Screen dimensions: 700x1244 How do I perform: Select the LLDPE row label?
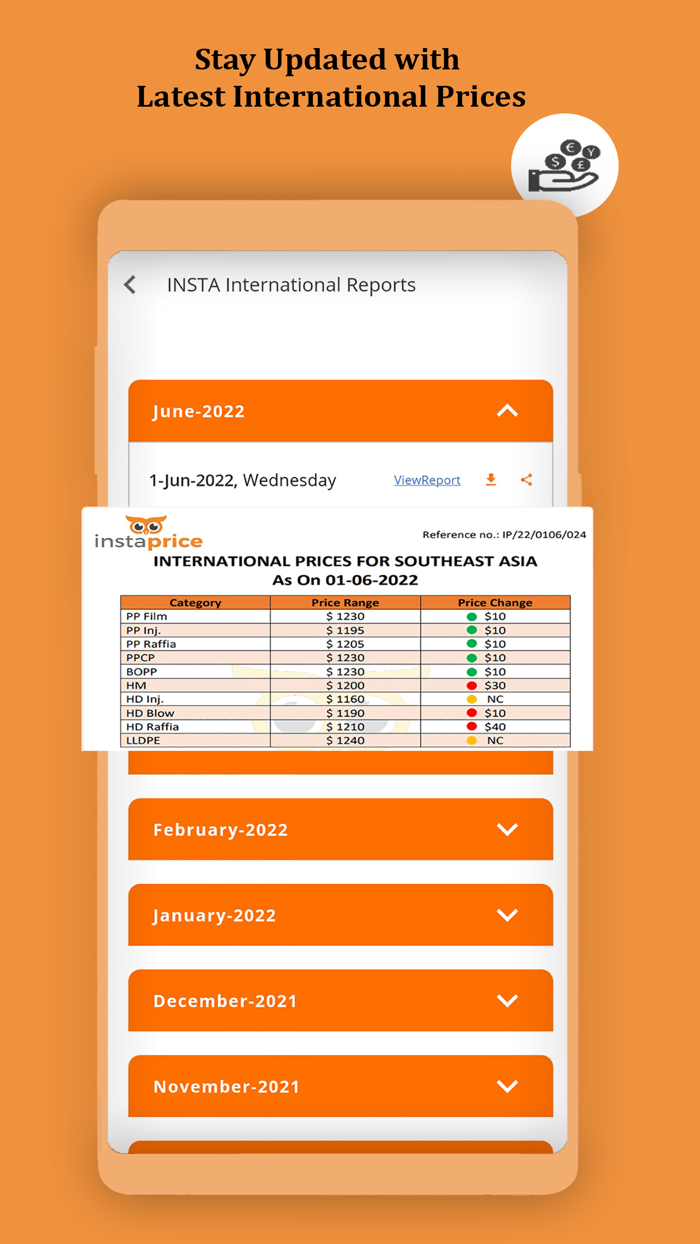point(143,740)
